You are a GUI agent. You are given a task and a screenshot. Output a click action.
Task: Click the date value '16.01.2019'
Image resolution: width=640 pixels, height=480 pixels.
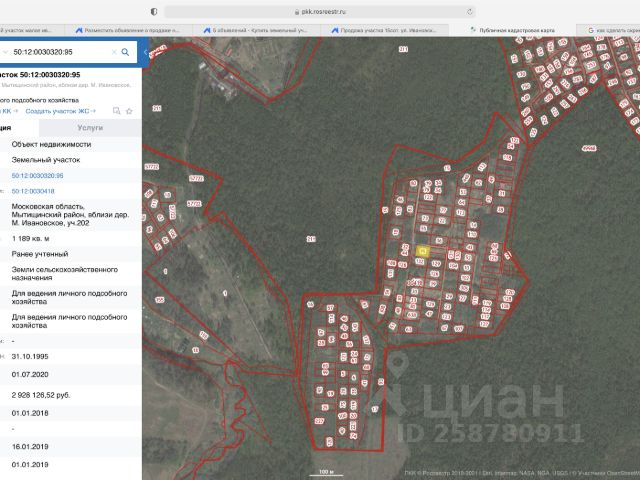coord(30,447)
